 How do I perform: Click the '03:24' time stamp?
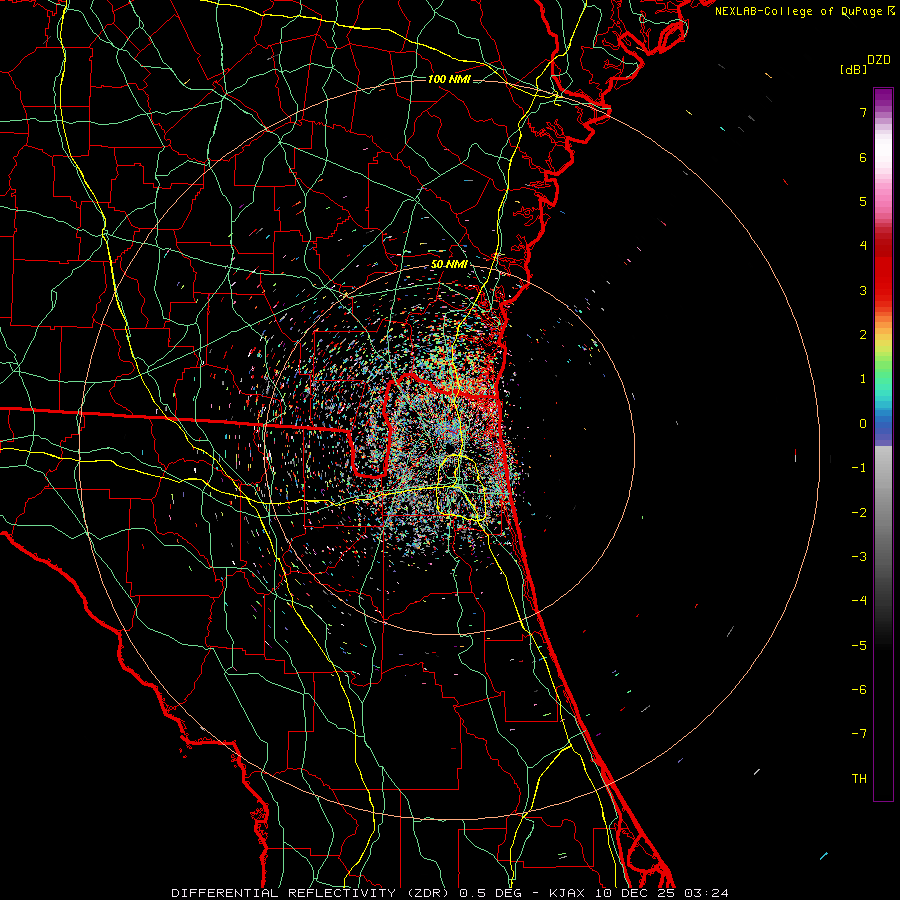coord(706,893)
